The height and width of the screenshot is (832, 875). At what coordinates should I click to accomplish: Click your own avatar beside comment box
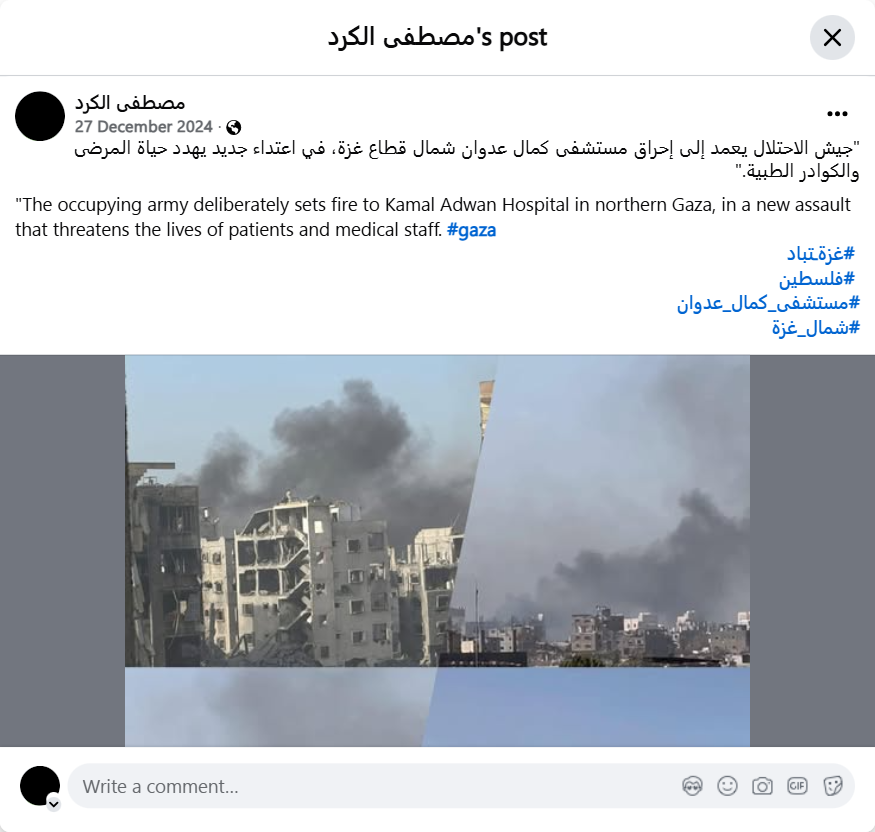point(40,786)
